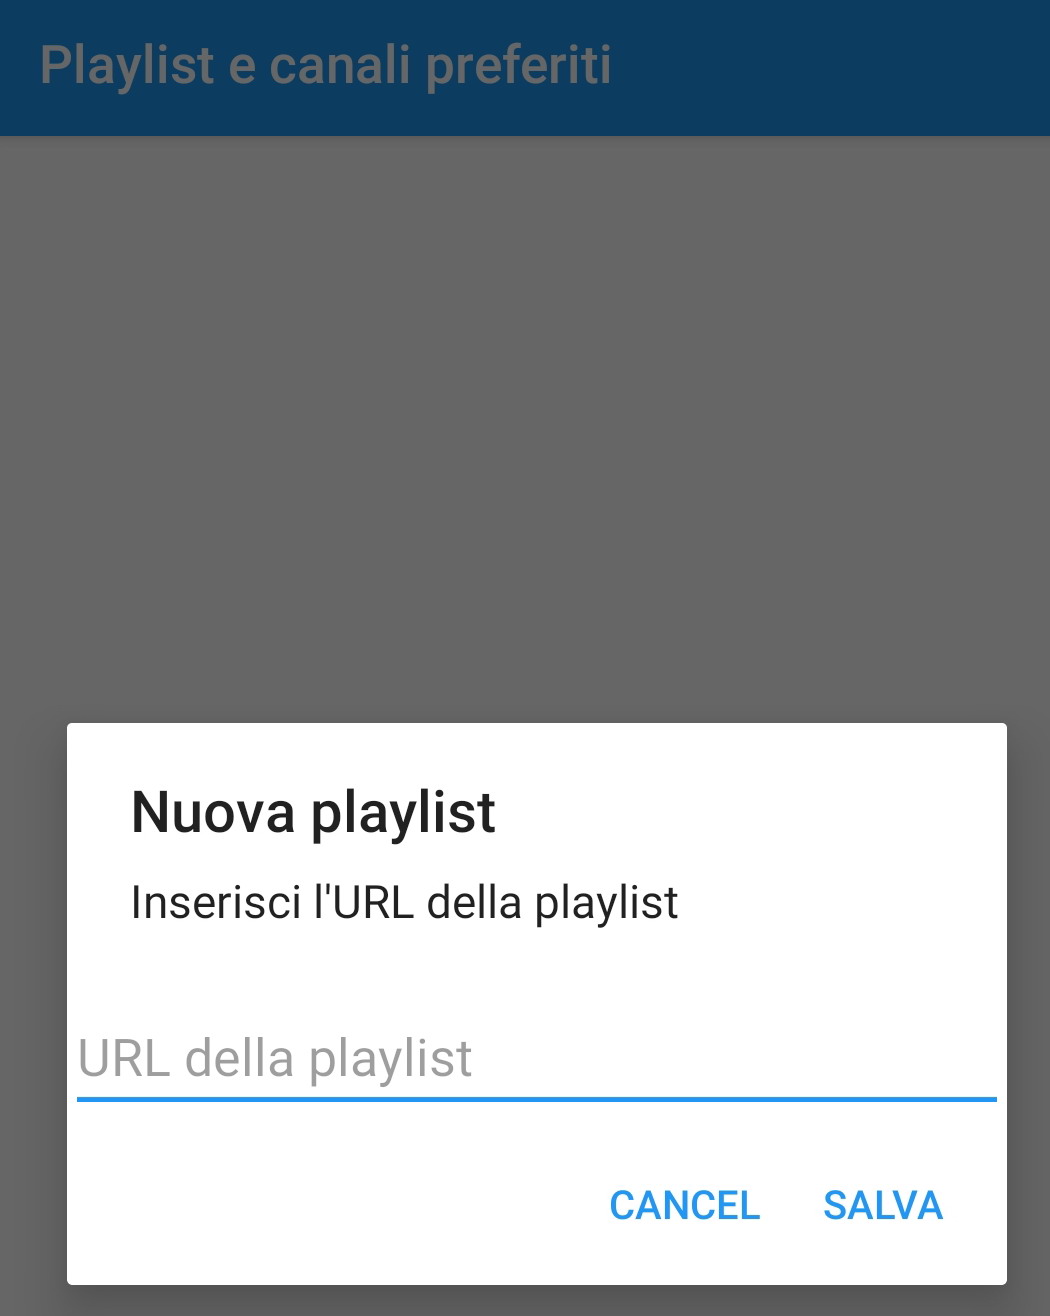Tap the 'Inserisci l'URL della playlist' message
Screen dimensions: 1050x1316
404,902
